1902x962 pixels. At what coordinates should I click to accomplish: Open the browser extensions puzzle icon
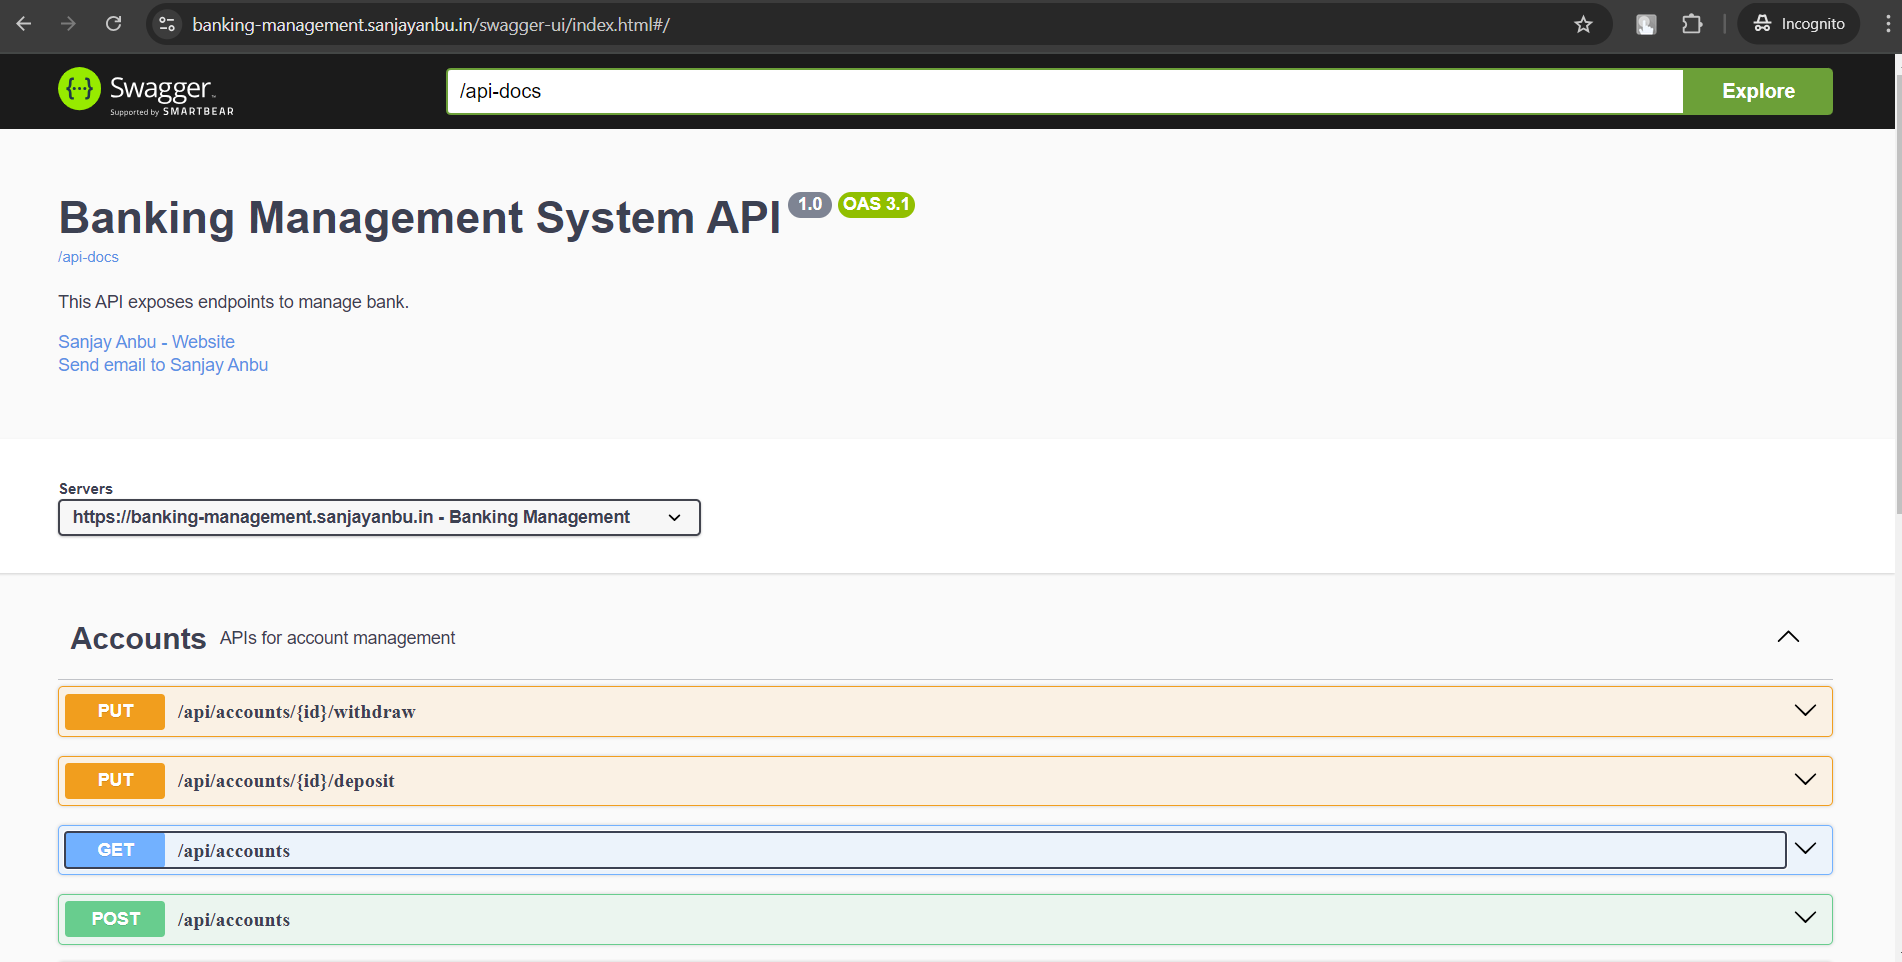point(1692,24)
